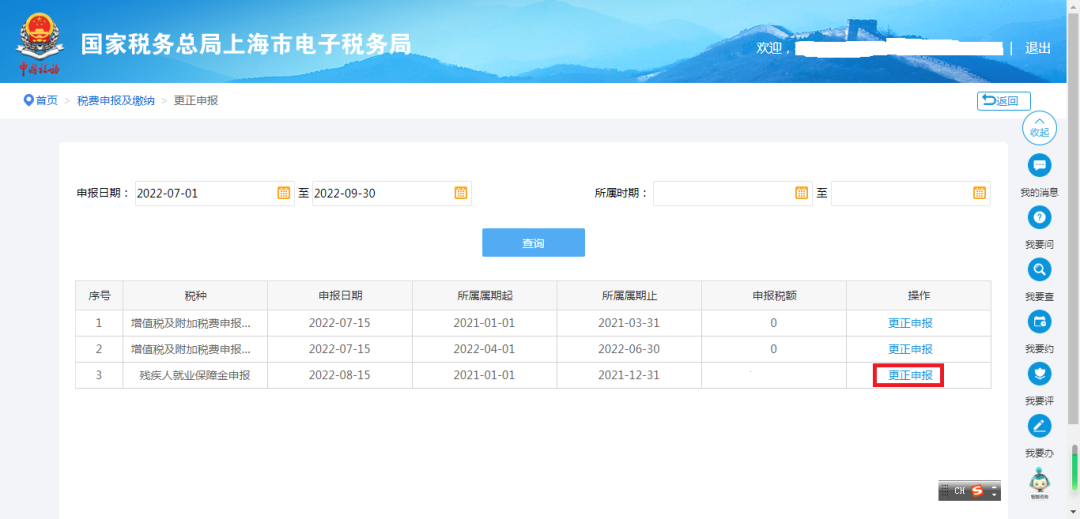The image size is (1080, 519).
Task: Open 税费申报及缴纳 breadcrumb link
Action: [116, 100]
